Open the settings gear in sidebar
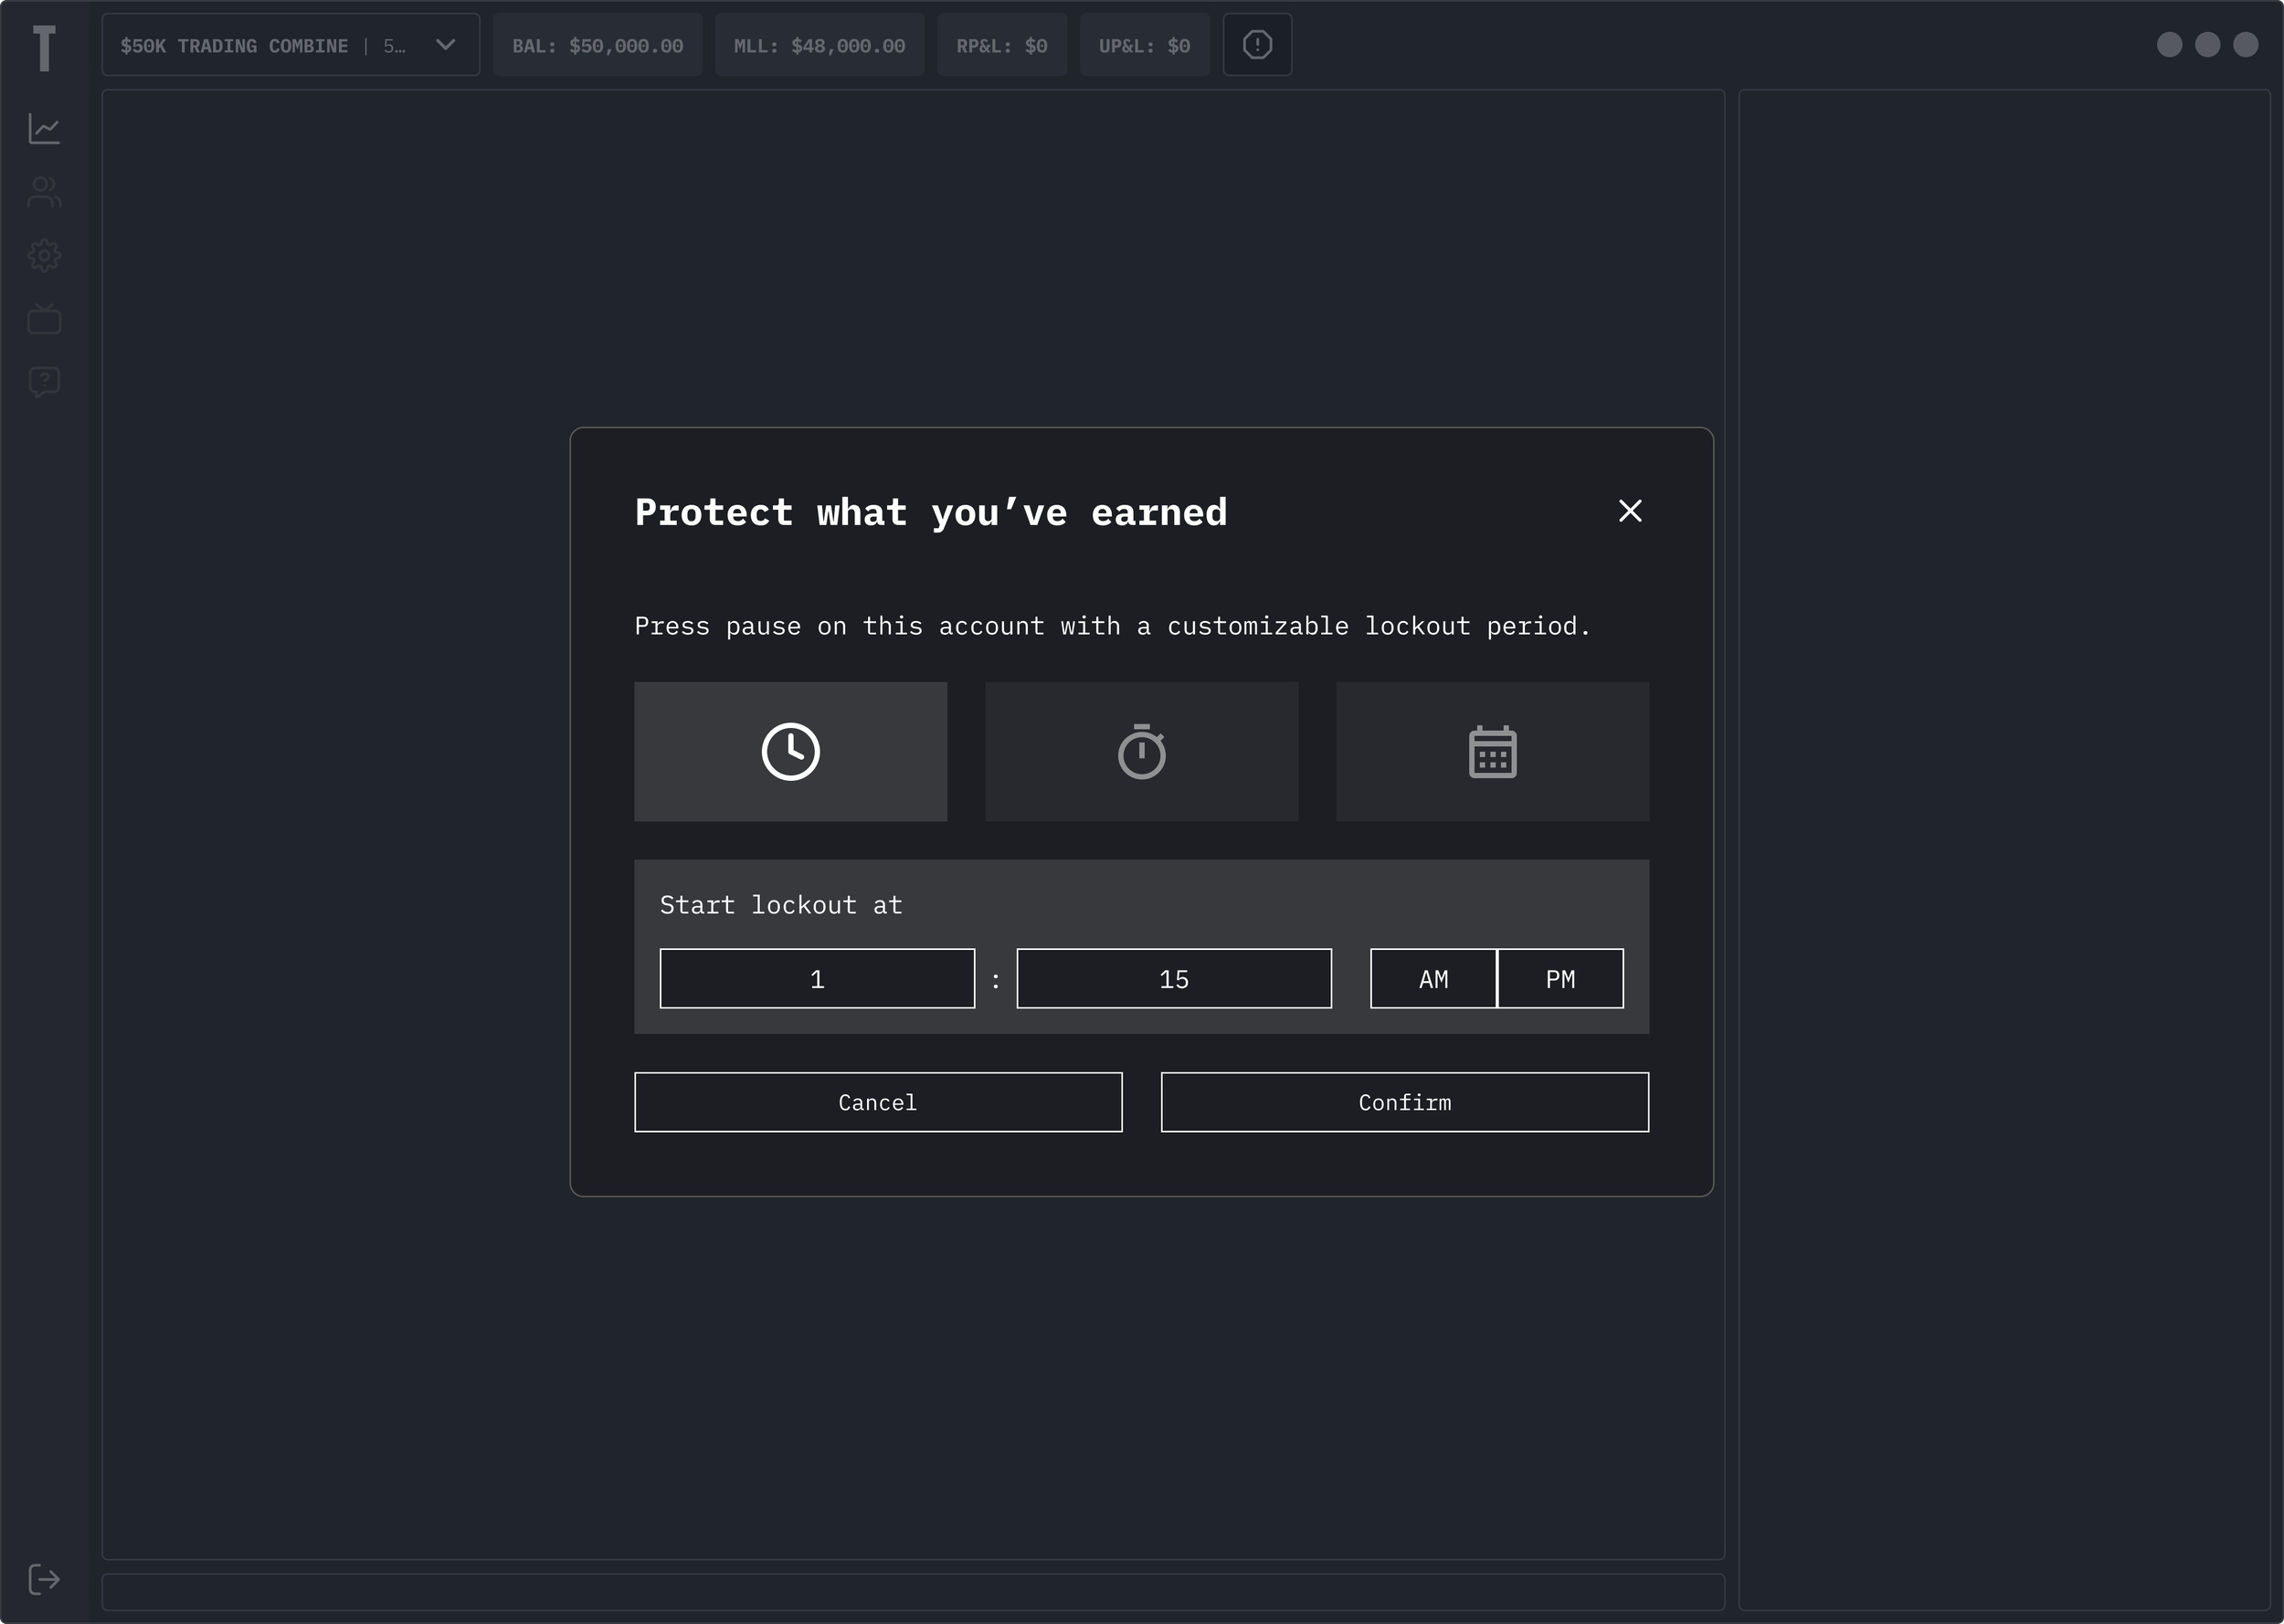This screenshot has width=2284, height=1624. tap(44, 255)
